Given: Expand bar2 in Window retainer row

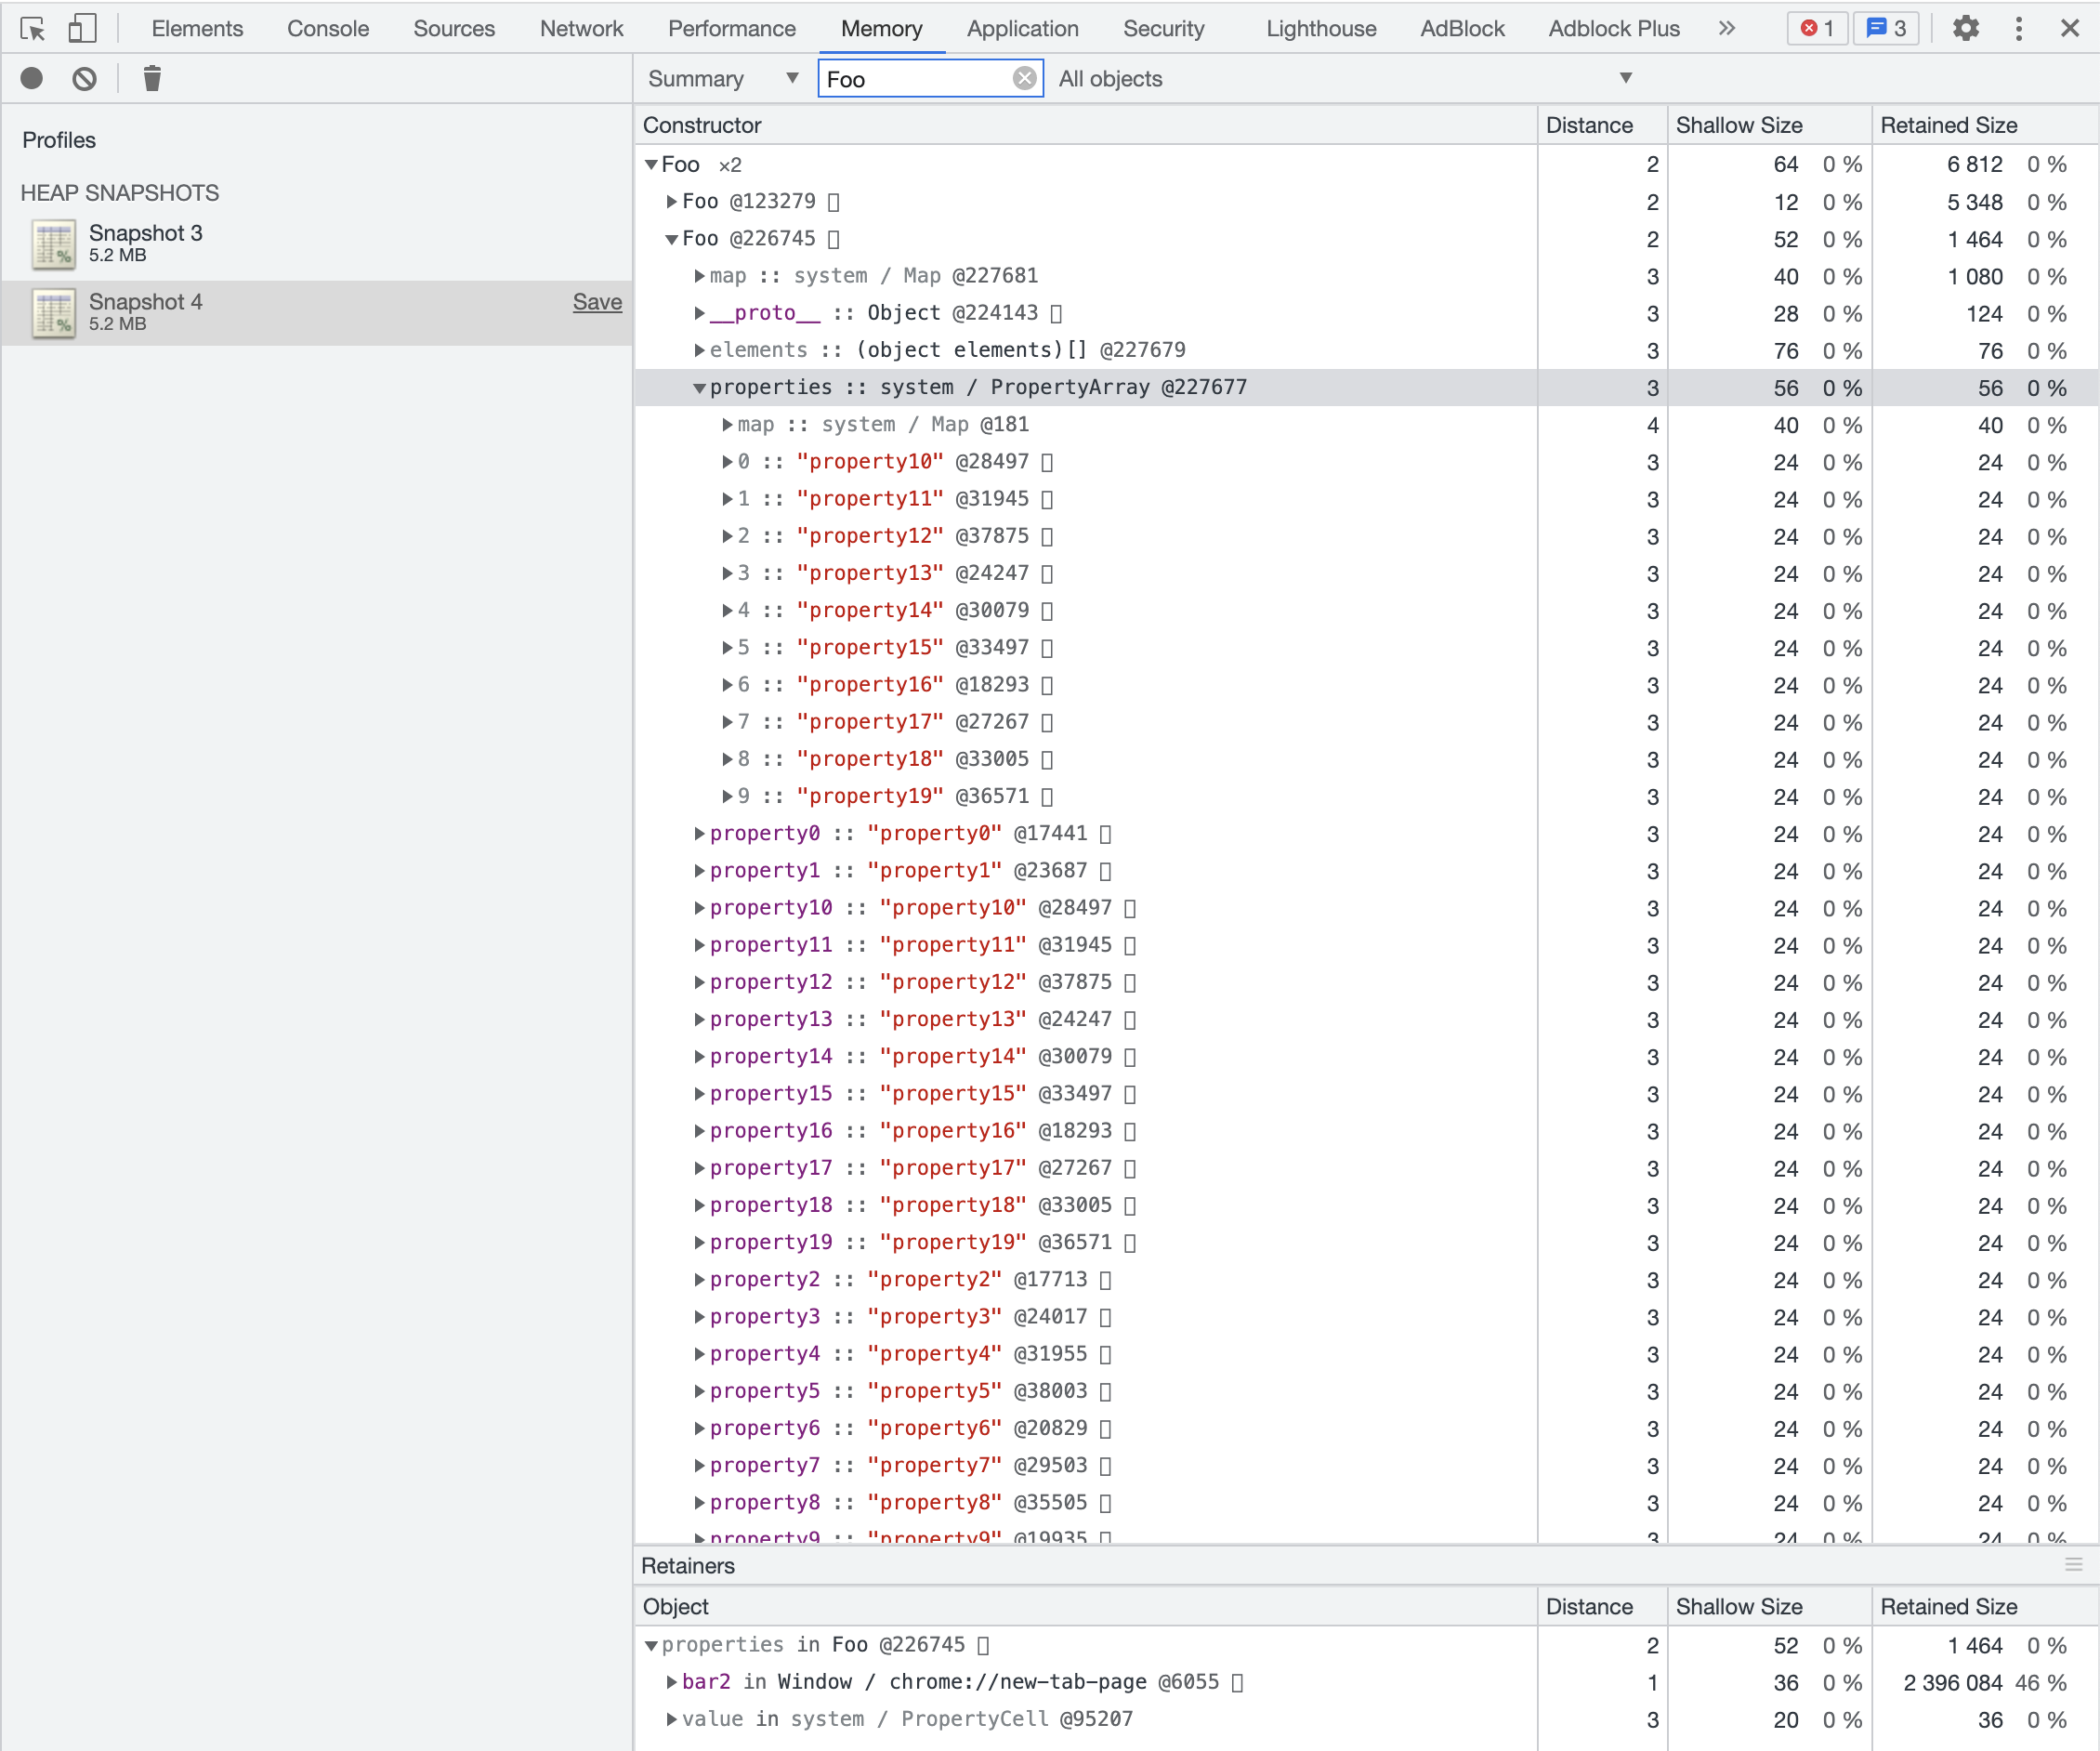Looking at the screenshot, I should click(x=672, y=1682).
